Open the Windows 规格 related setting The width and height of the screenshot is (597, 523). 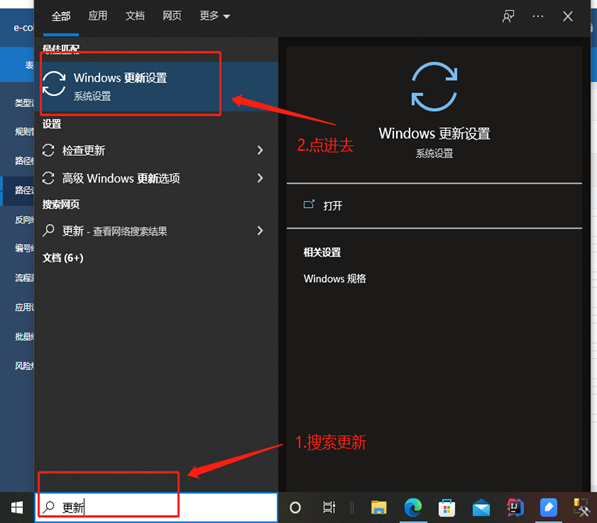click(x=335, y=279)
